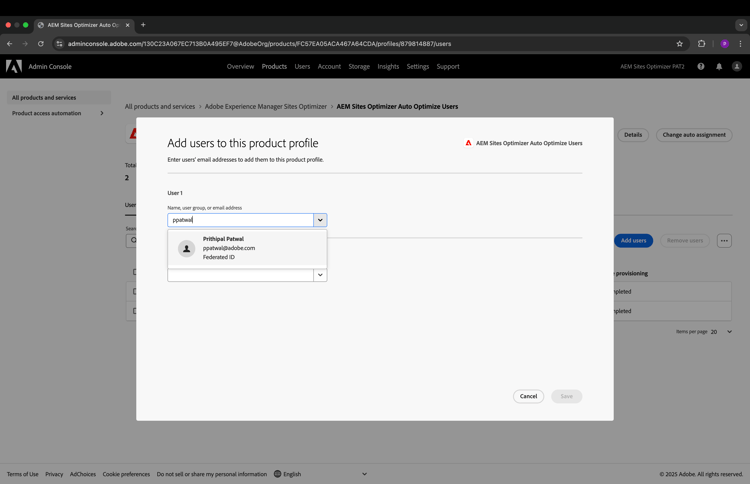Image resolution: width=750 pixels, height=484 pixels.
Task: Open the Account menu item
Action: pos(329,66)
